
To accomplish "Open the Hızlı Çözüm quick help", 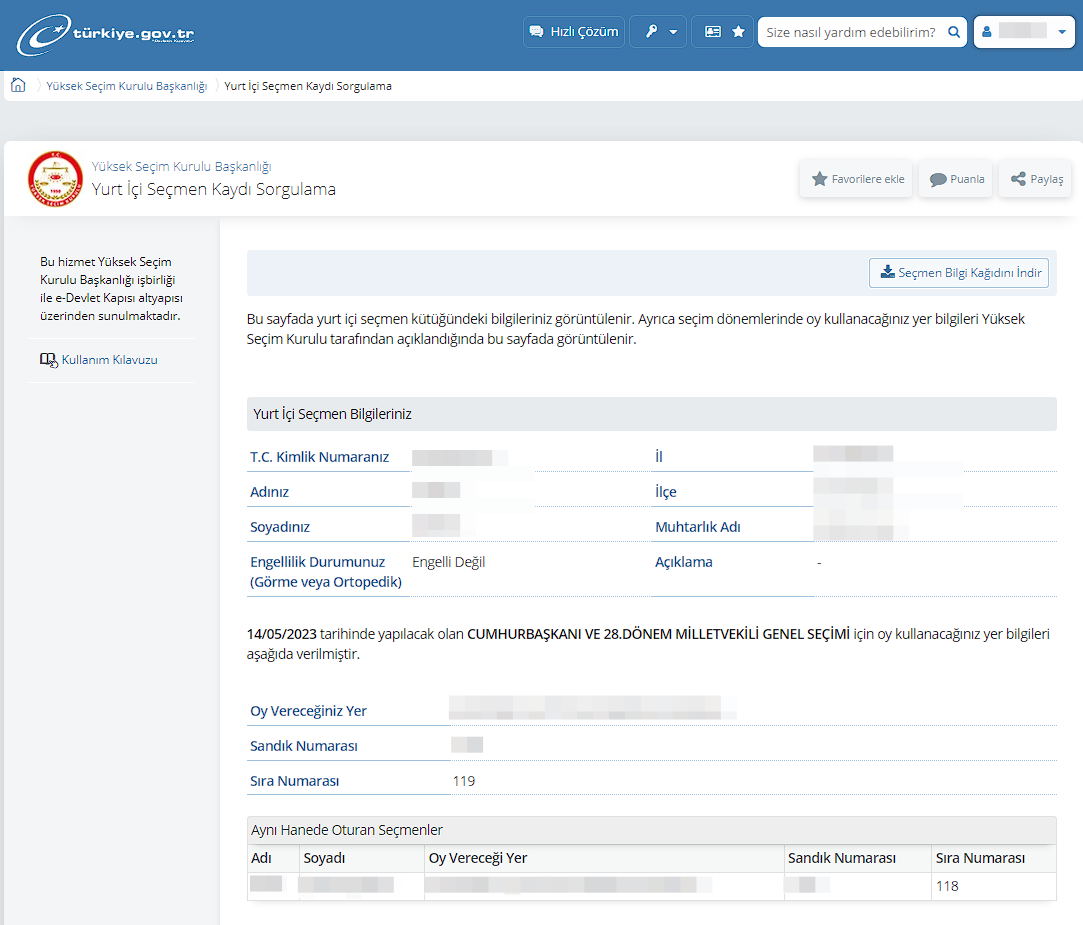I will (574, 32).
